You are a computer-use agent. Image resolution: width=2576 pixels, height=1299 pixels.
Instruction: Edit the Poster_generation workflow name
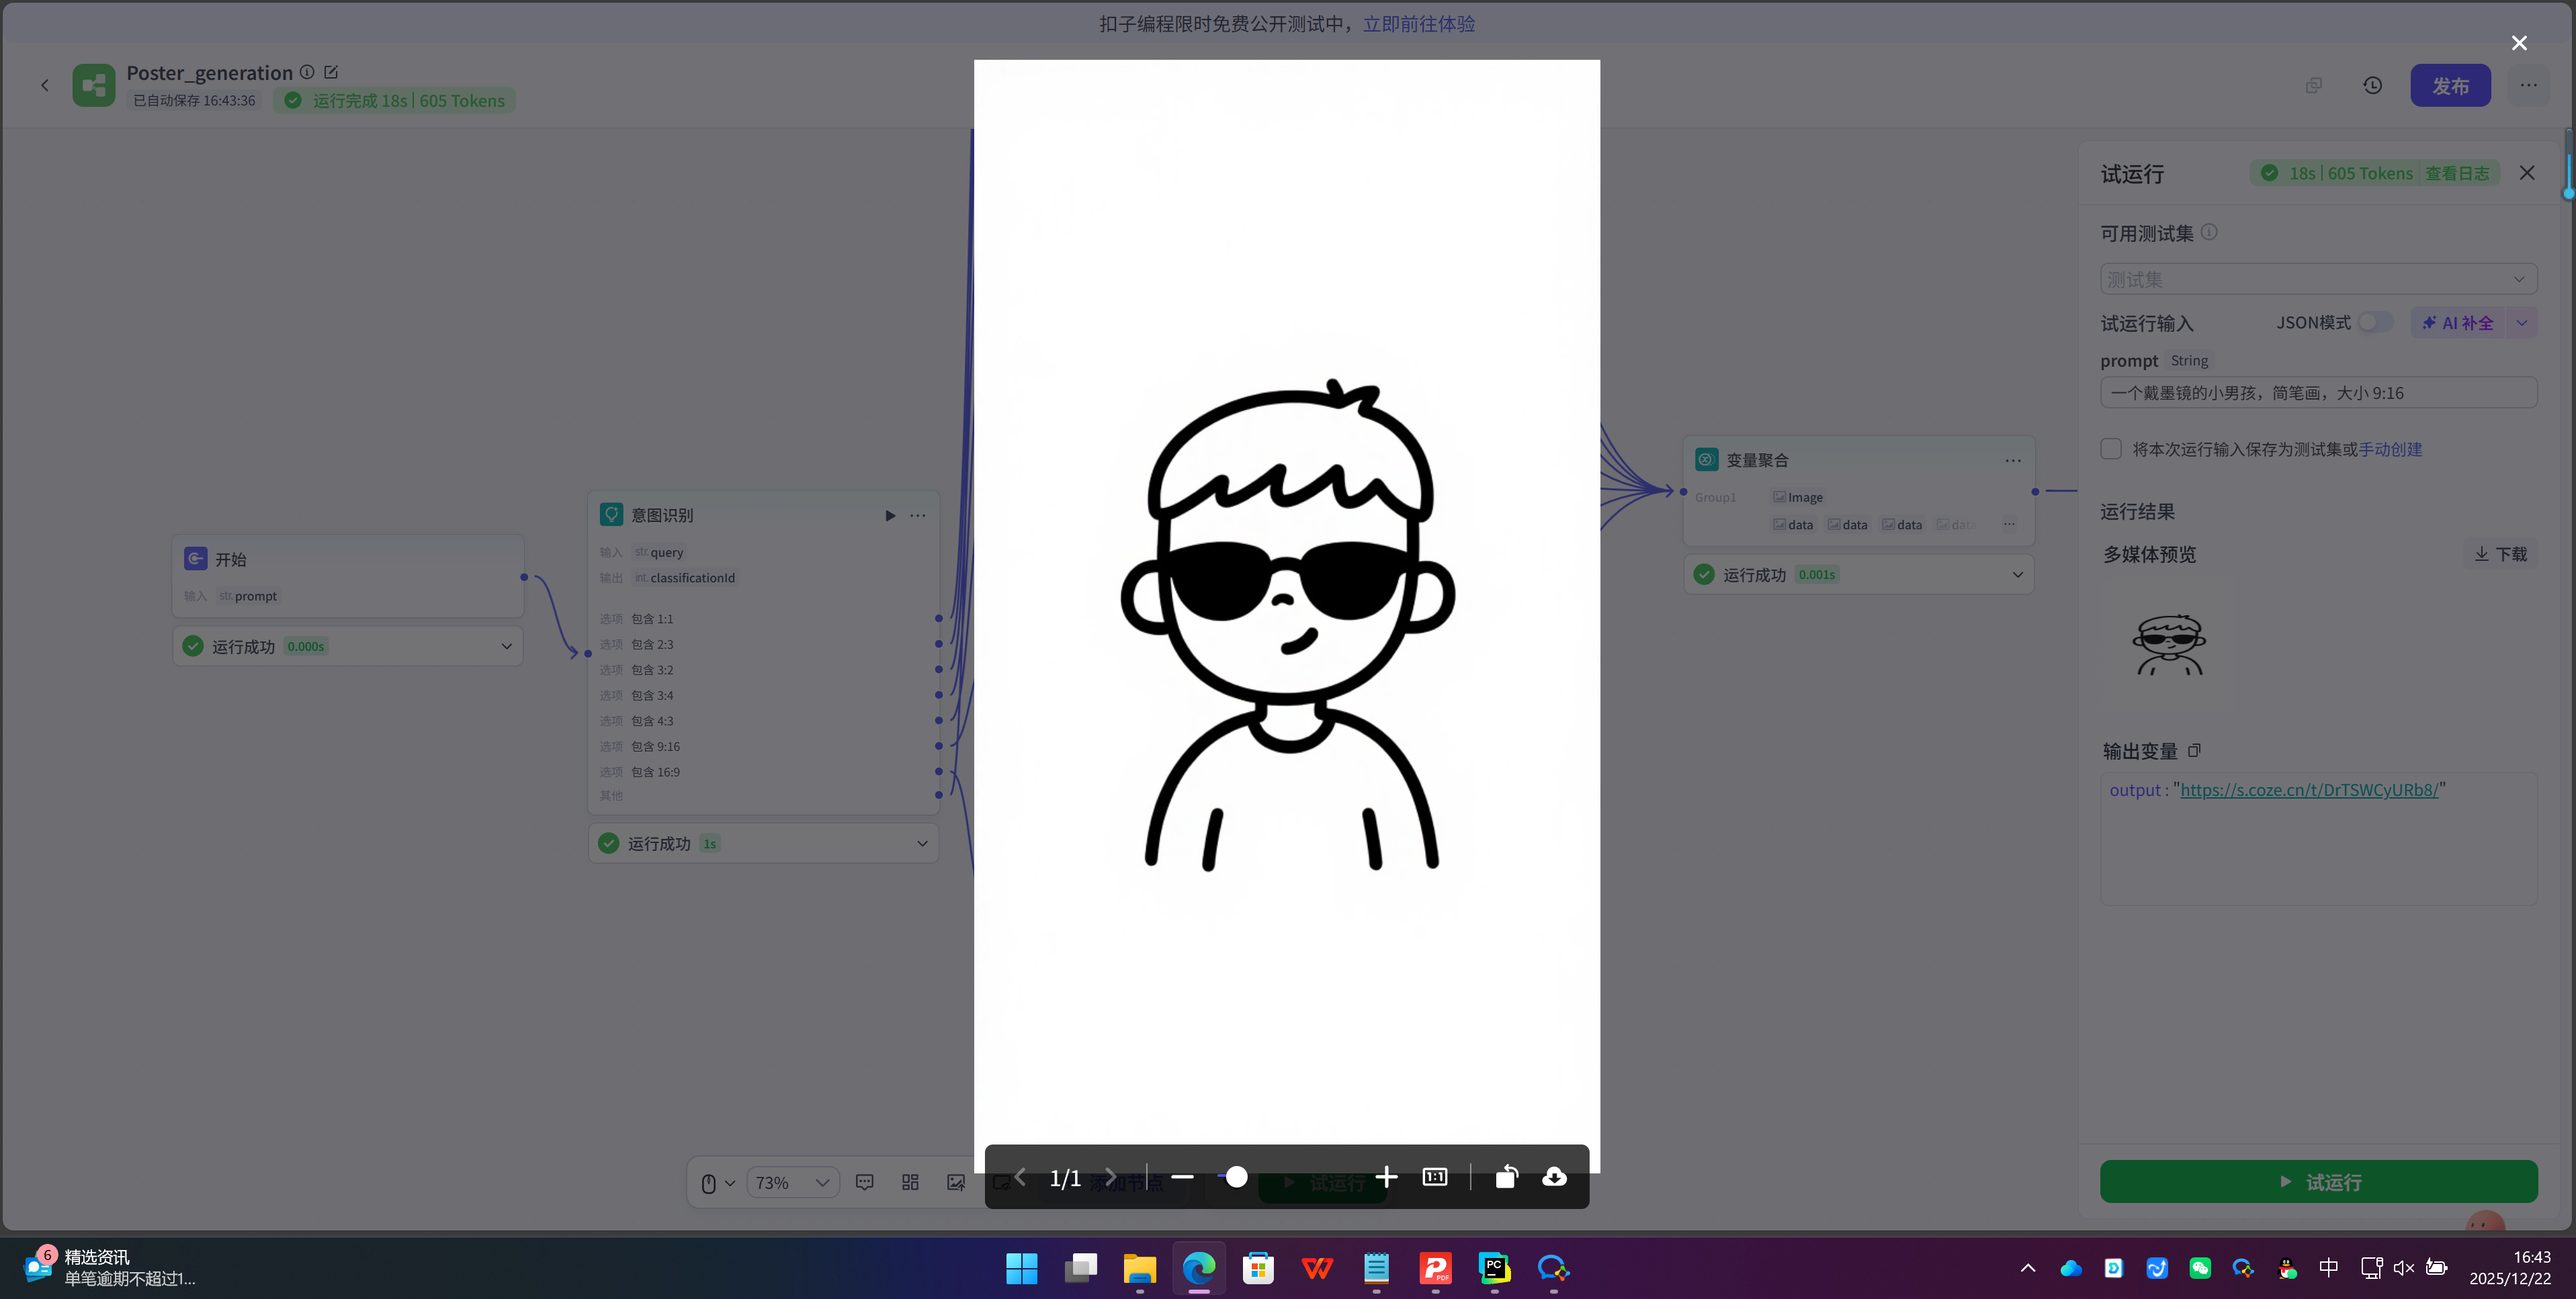[331, 72]
